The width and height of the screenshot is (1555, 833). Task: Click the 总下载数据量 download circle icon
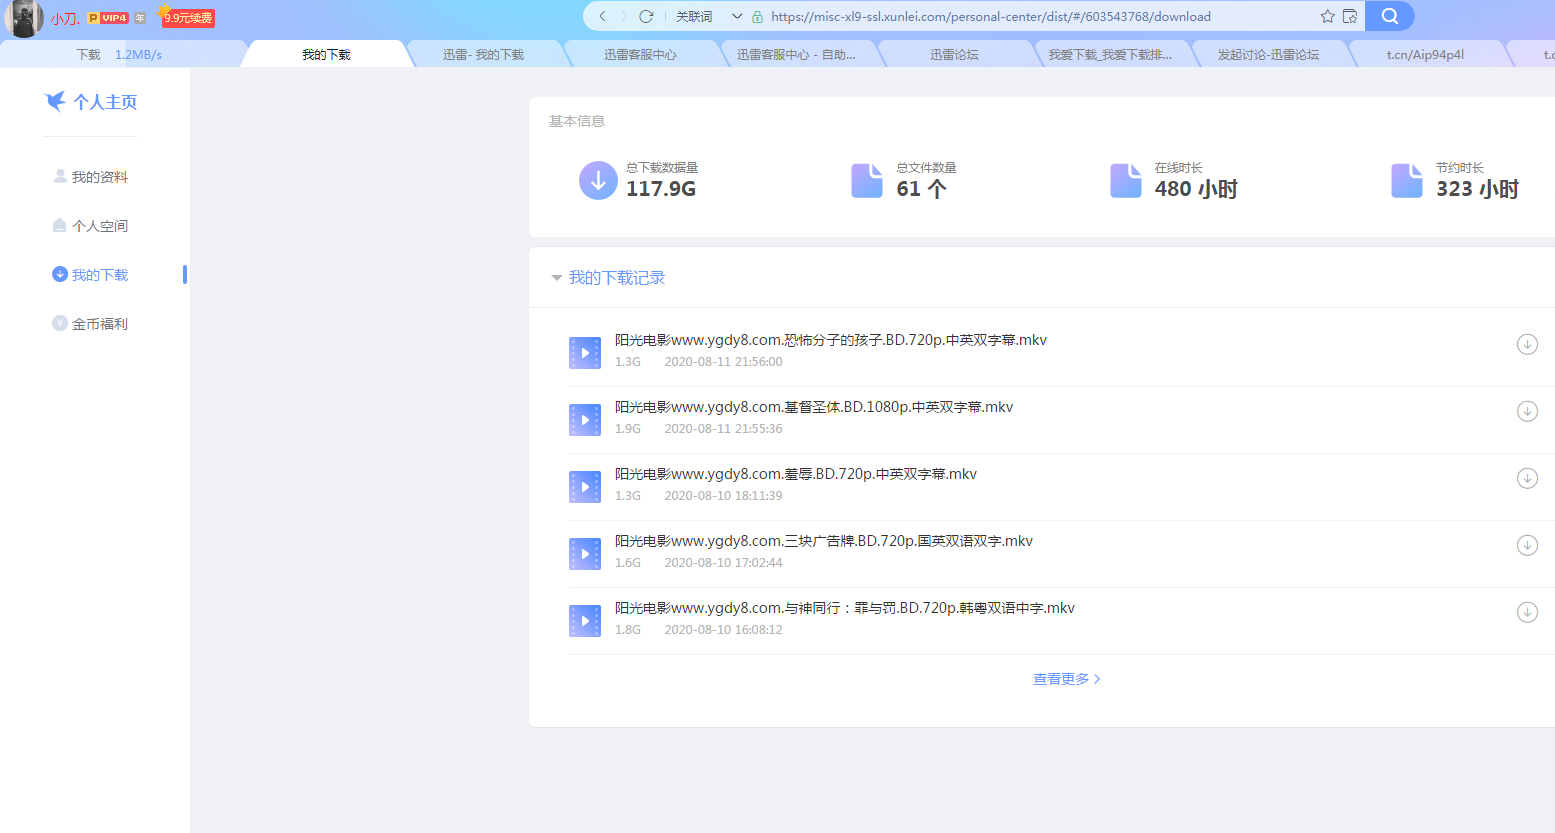[598, 181]
